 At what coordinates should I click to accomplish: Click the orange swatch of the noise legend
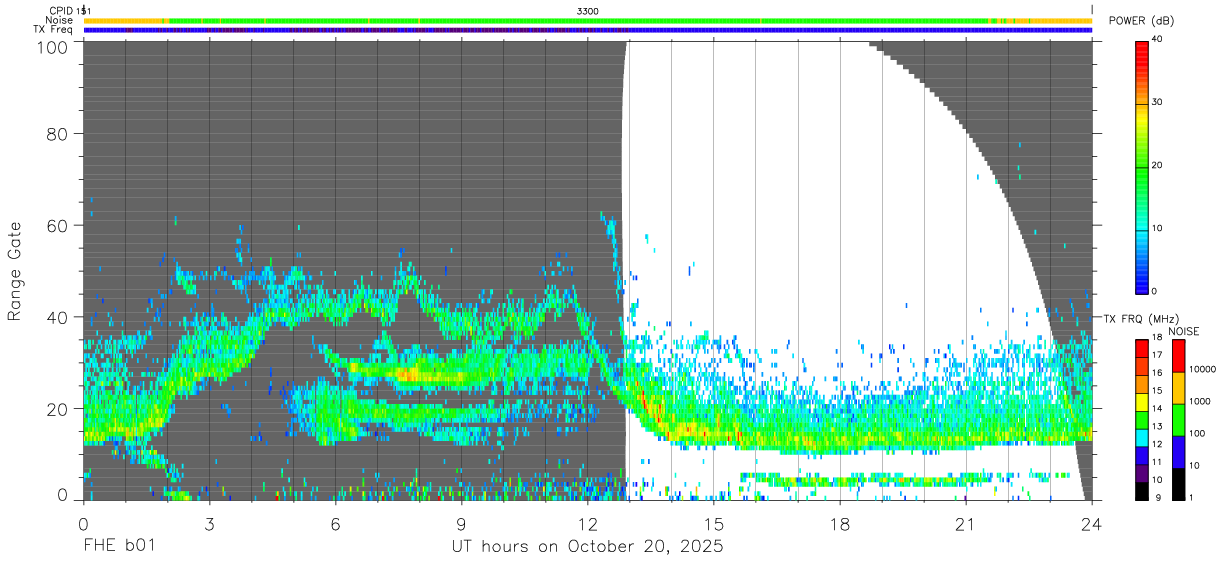[x=1177, y=387]
